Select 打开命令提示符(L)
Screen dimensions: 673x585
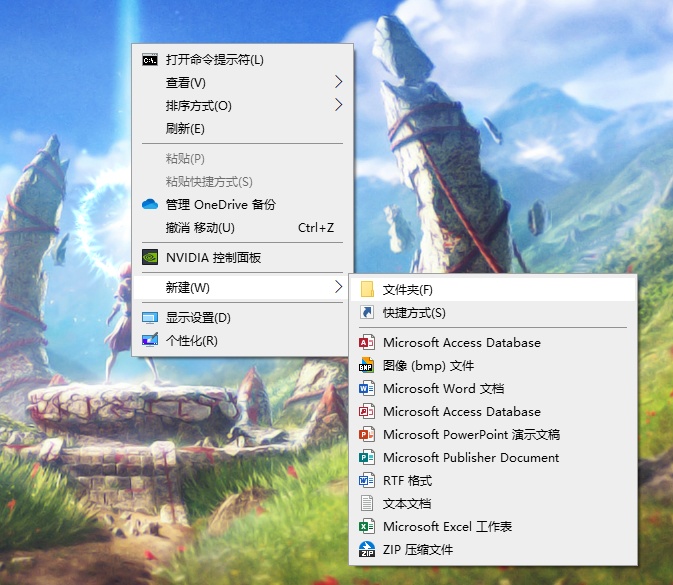click(243, 60)
